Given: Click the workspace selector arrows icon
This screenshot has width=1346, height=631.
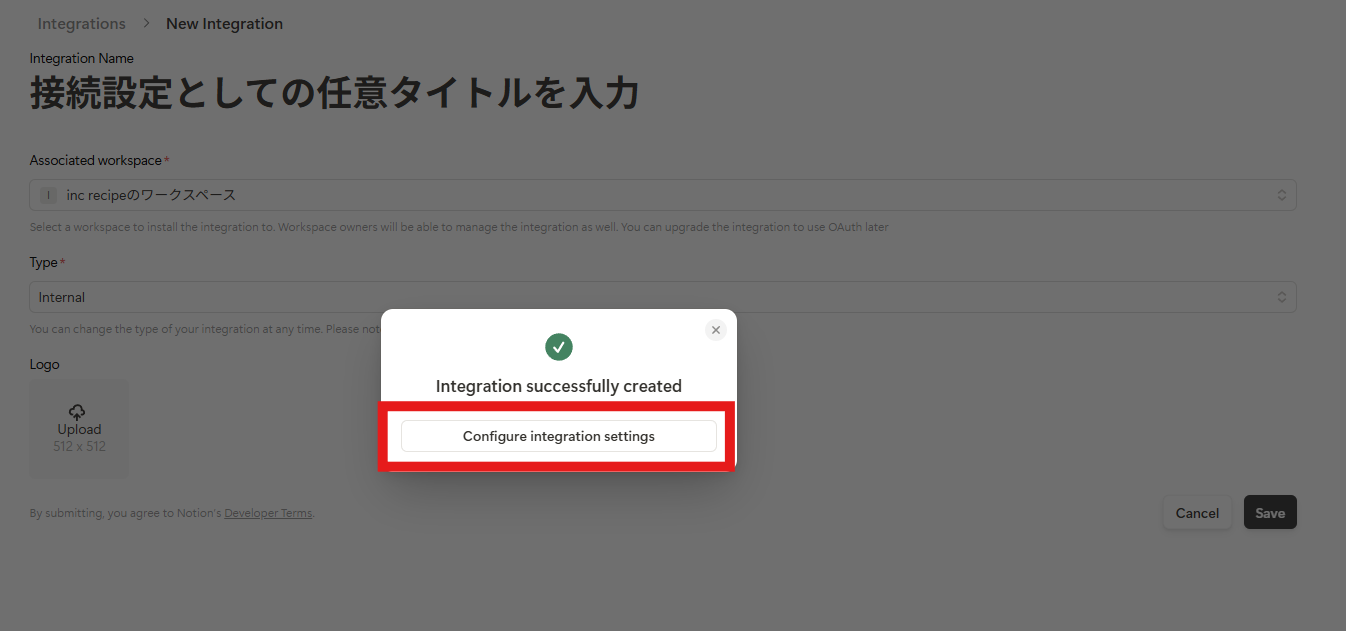Looking at the screenshot, I should tap(1282, 195).
